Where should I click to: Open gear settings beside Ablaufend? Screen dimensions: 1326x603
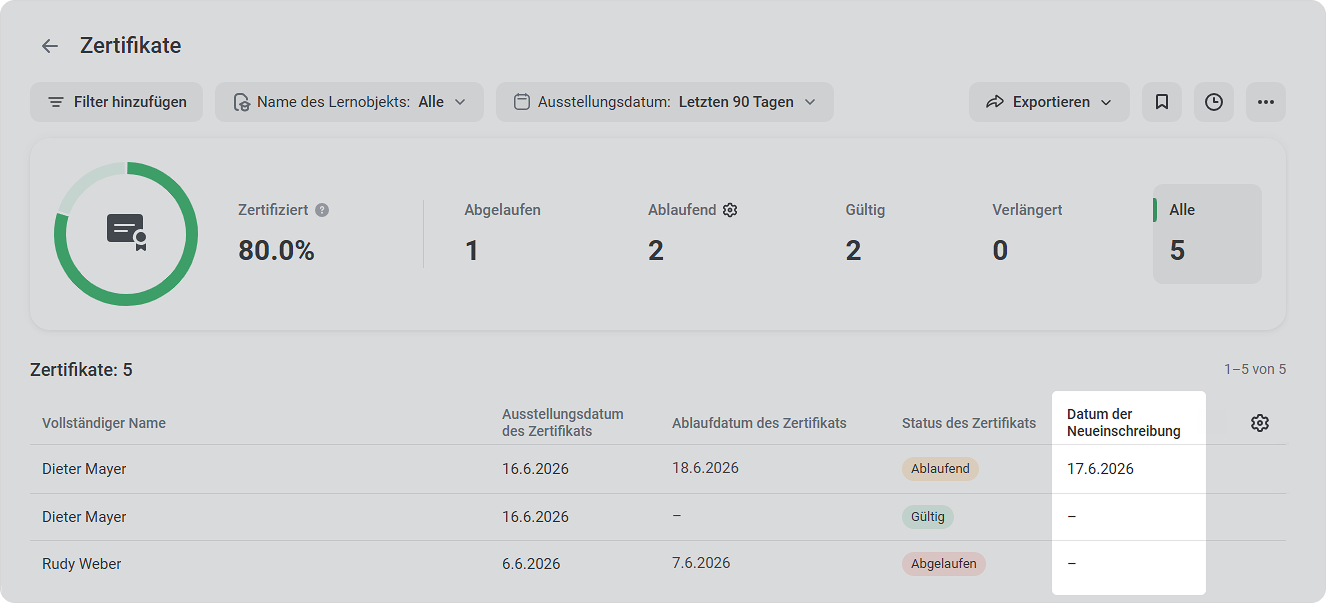click(x=730, y=210)
